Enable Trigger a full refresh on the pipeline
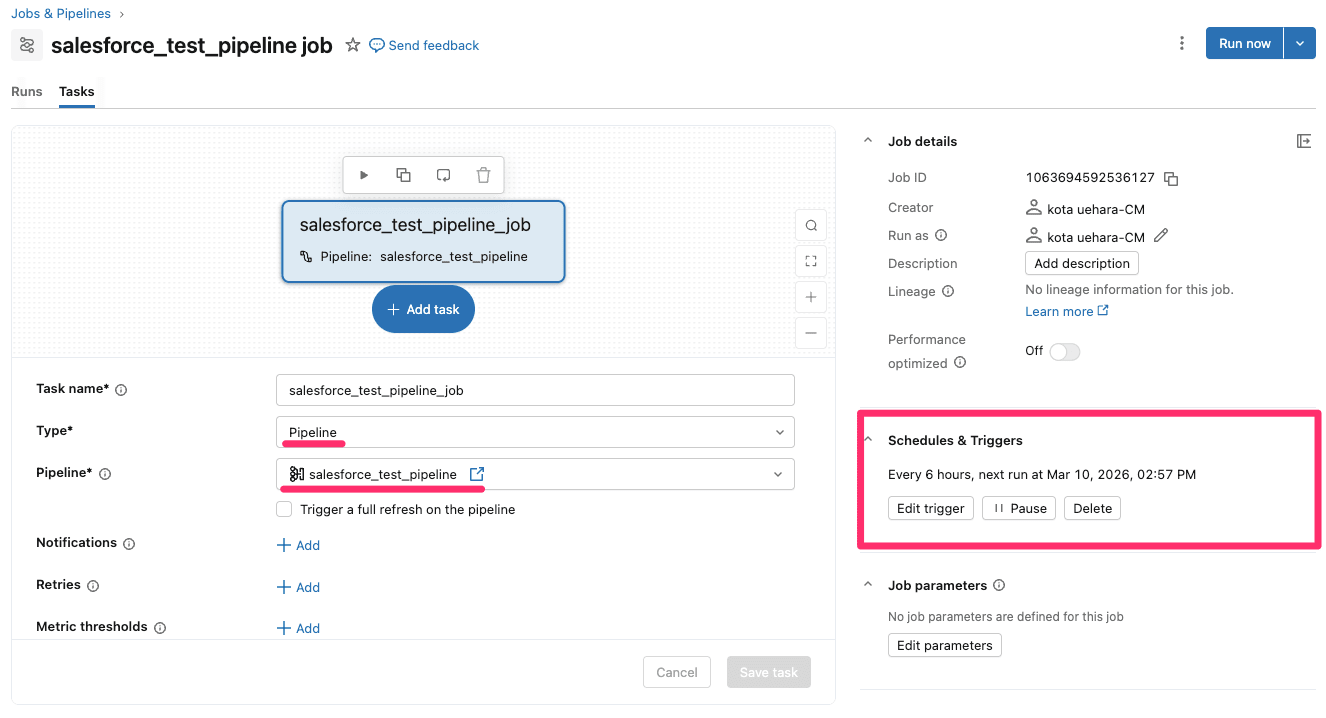Viewport: 1326px width, 718px height. pyautogui.click(x=284, y=508)
